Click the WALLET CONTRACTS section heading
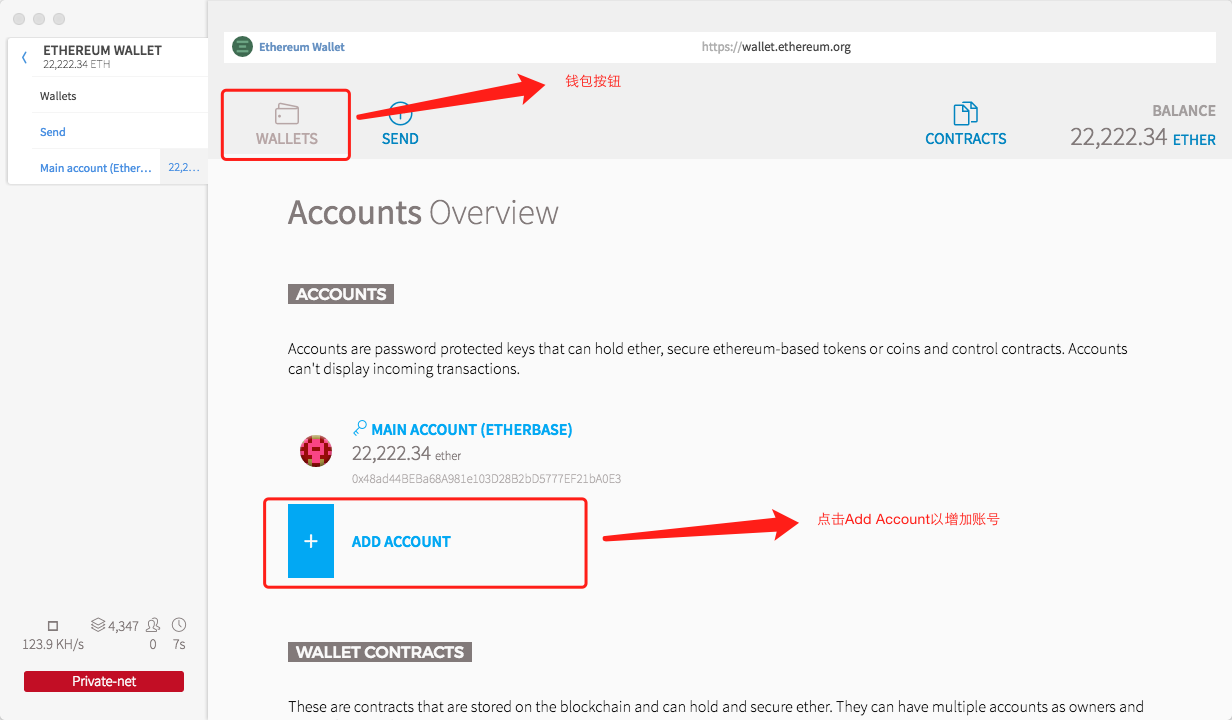This screenshot has height=720, width=1232. (x=380, y=652)
